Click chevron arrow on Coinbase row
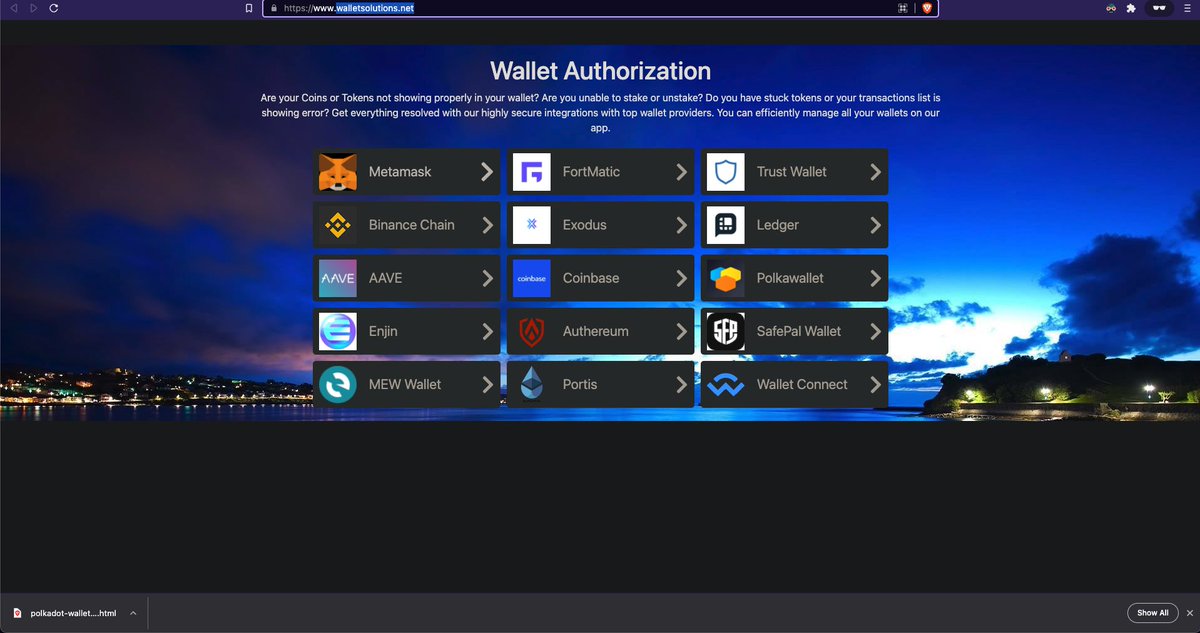1200x633 pixels. tap(681, 278)
